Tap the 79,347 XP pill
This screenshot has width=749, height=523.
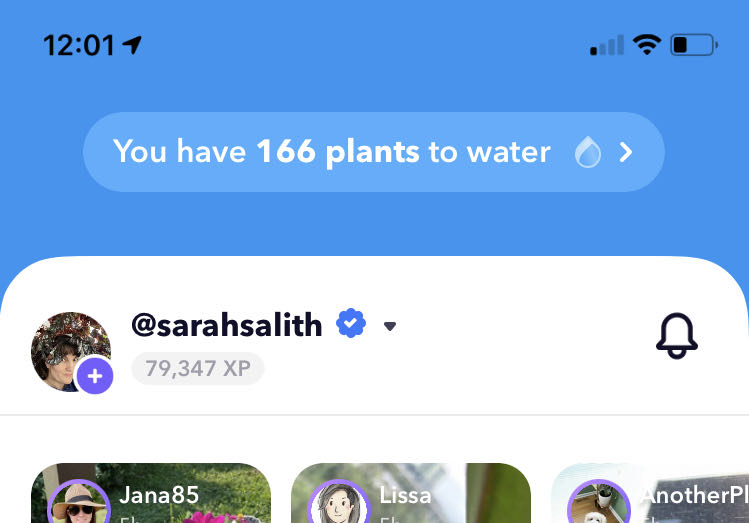(198, 368)
